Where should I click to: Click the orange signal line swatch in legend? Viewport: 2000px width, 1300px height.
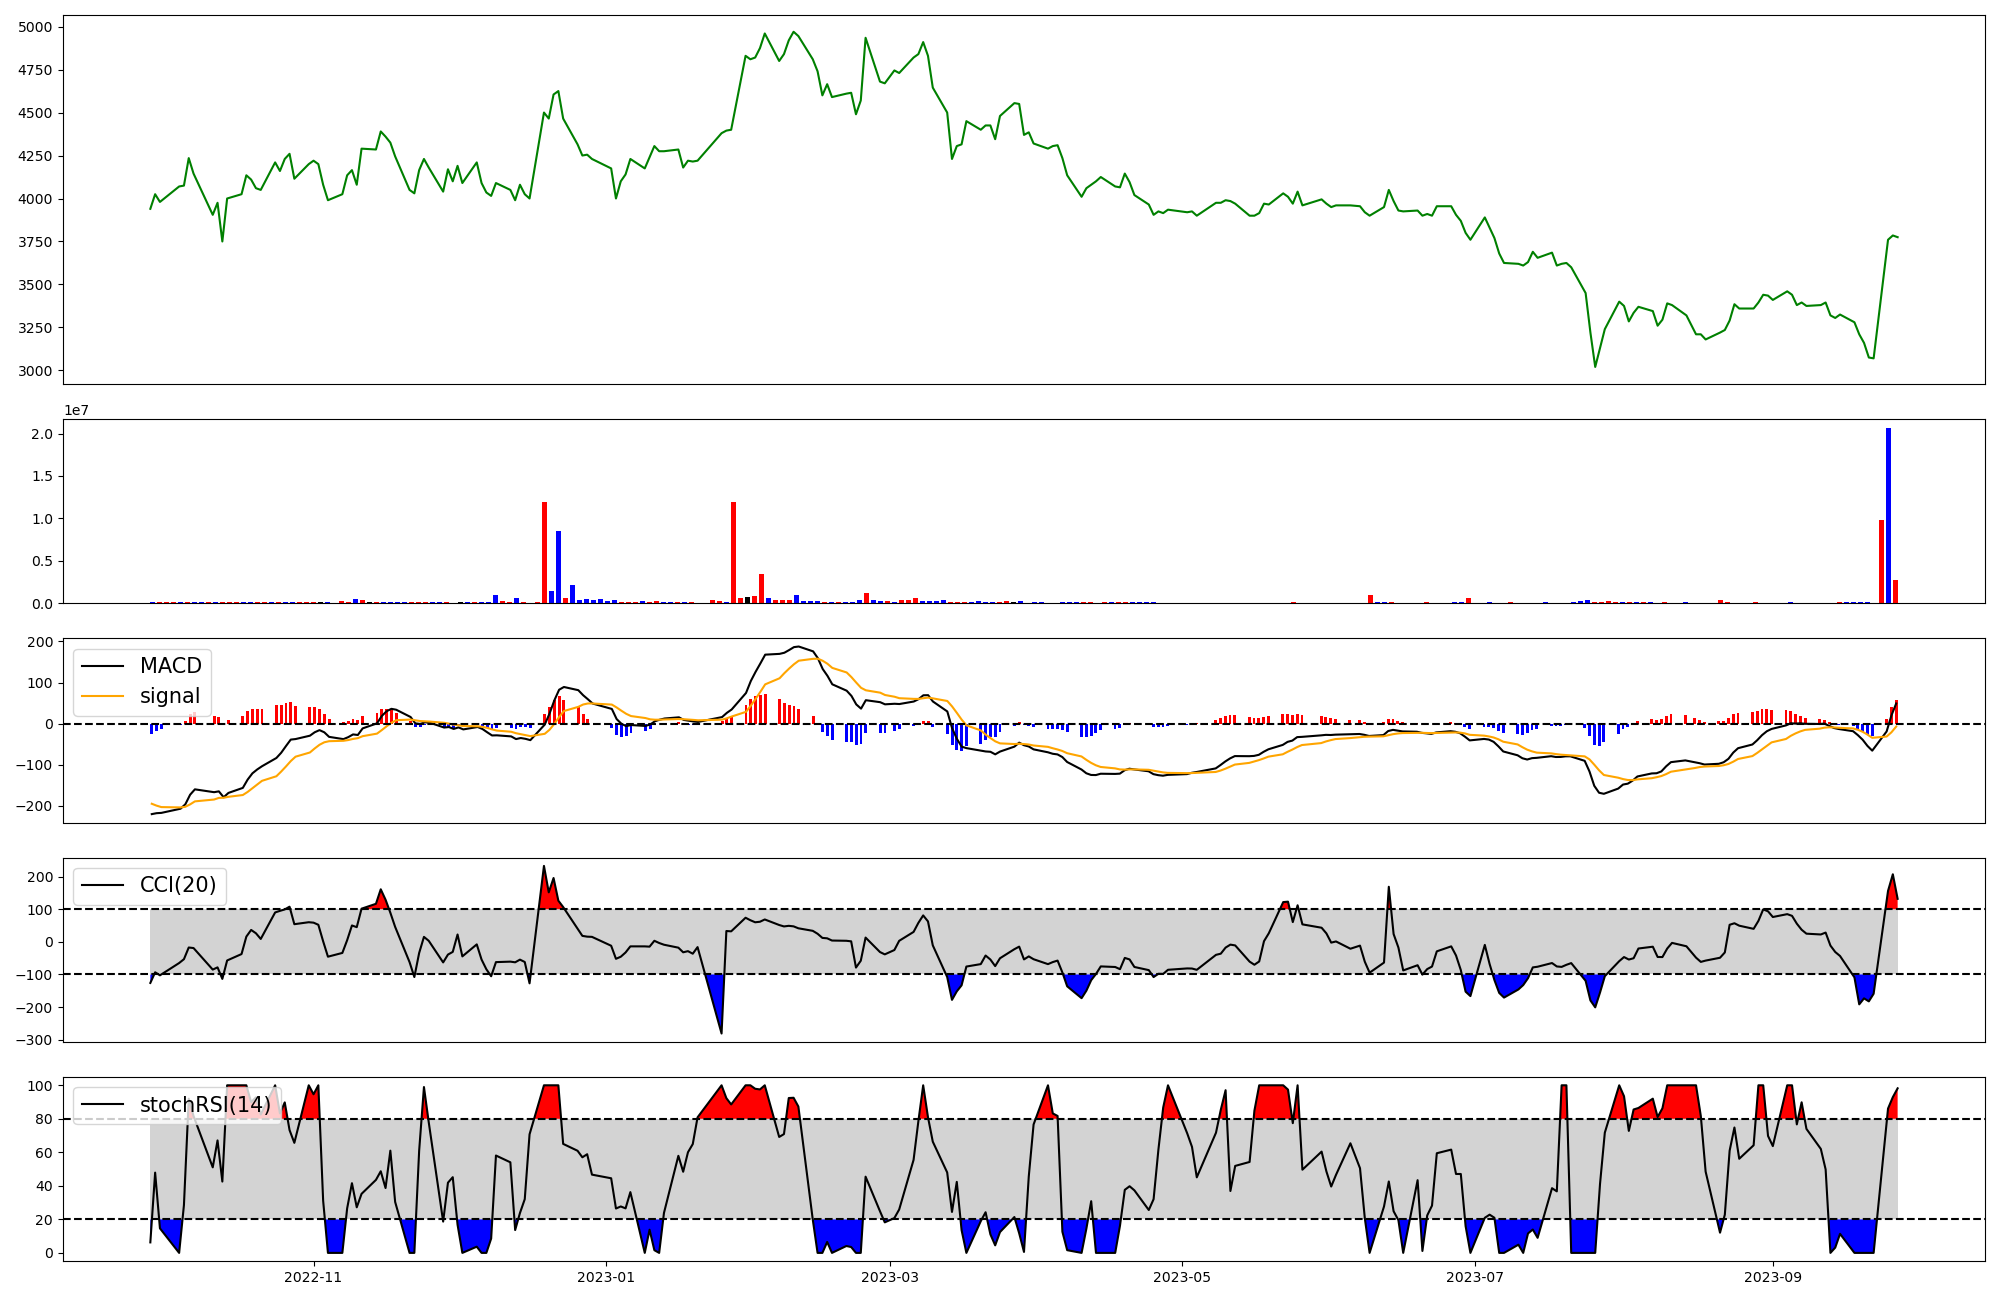[x=102, y=697]
